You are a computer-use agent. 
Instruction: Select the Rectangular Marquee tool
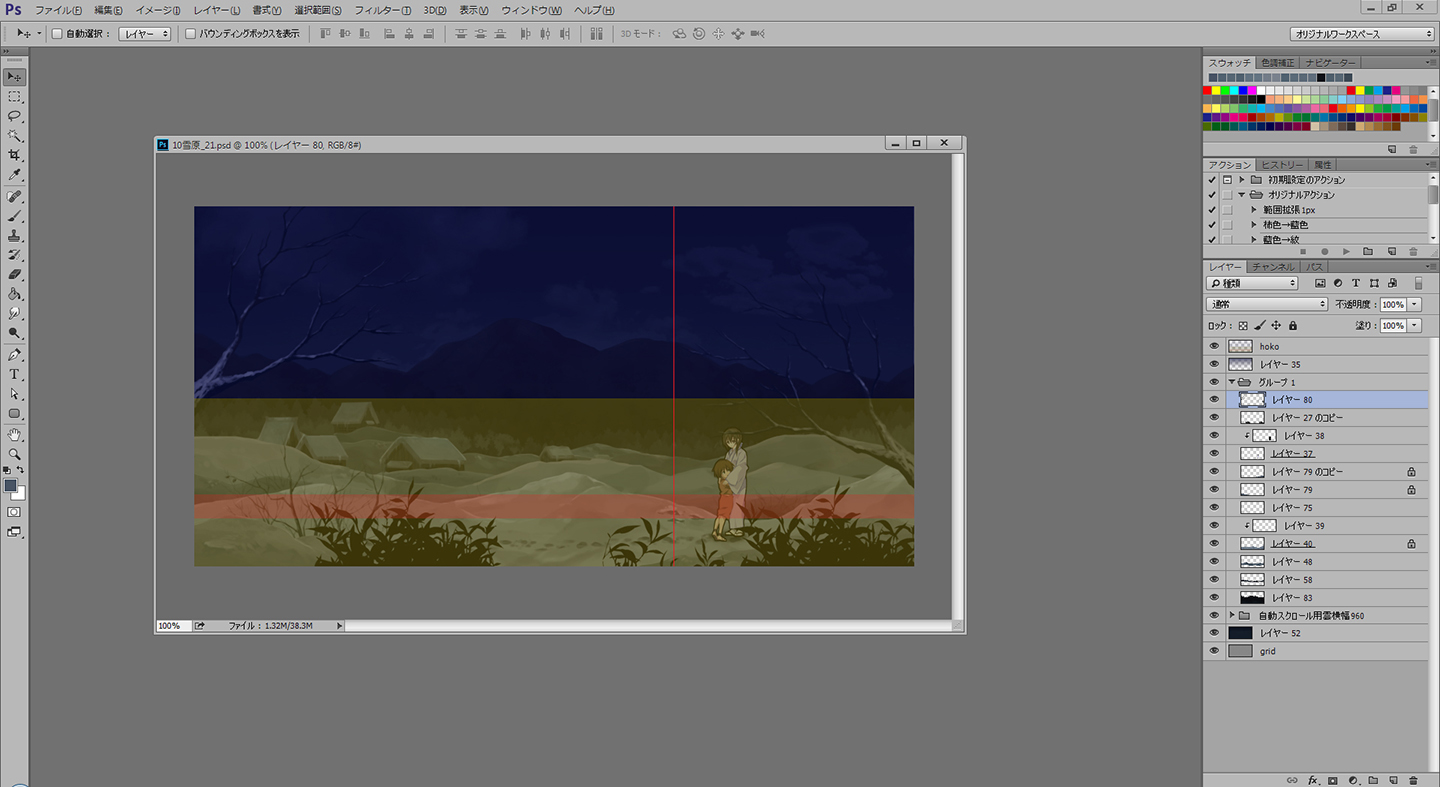point(14,97)
